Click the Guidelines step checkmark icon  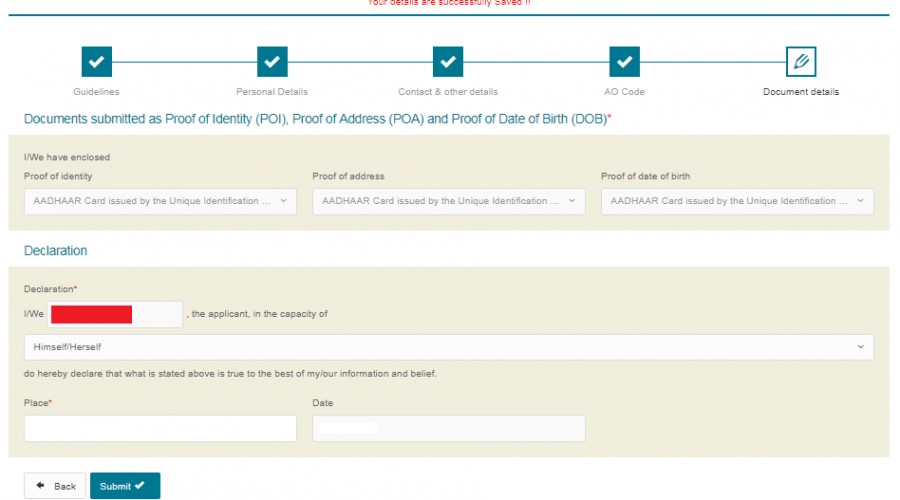tap(96, 61)
